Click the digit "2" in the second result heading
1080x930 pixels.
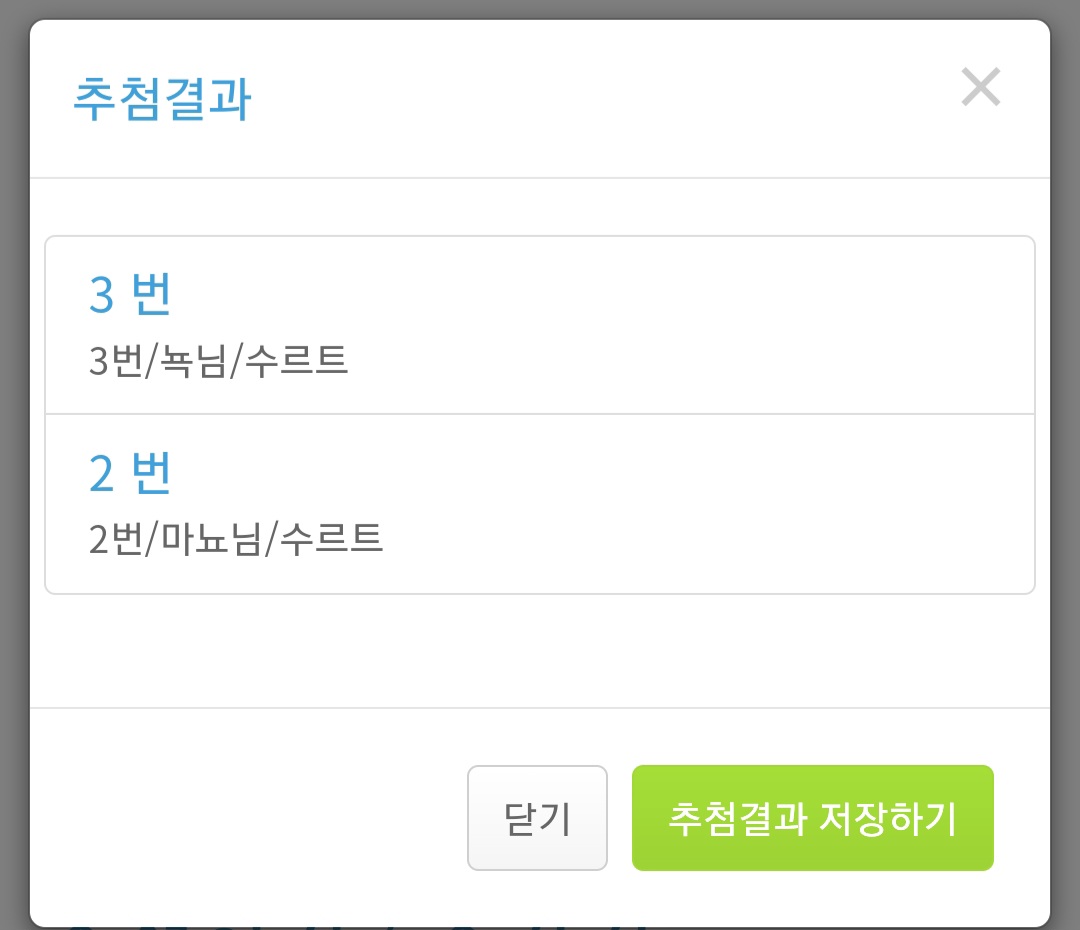102,473
